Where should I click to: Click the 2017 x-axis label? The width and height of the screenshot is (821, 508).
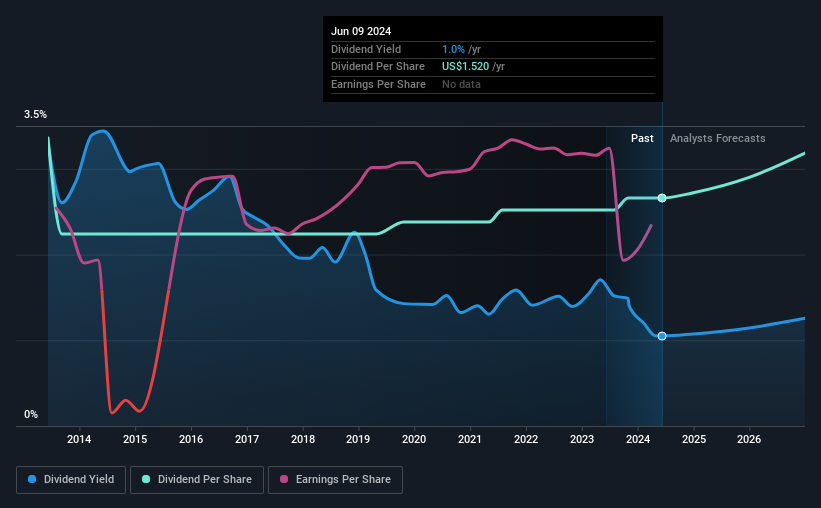click(247, 439)
